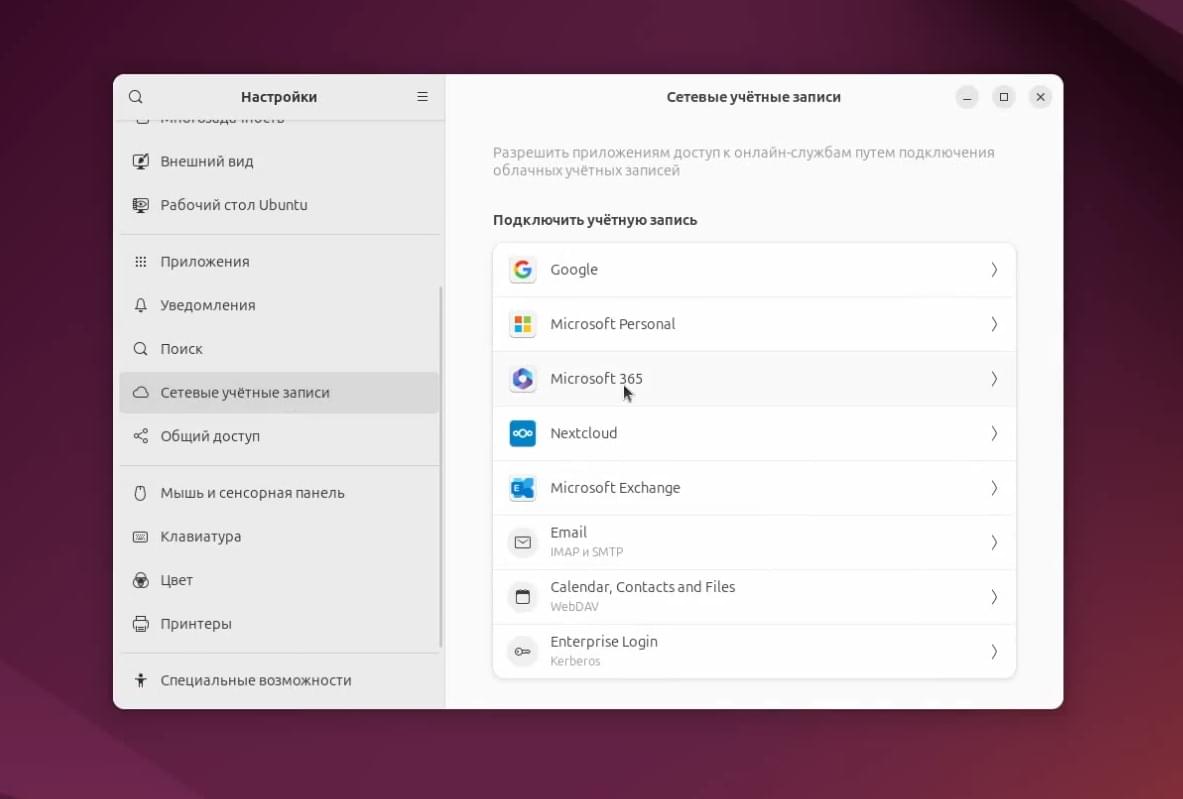1183x799 pixels.
Task: Open the Рабочий стол Ubuntu section
Action: pyautogui.click(x=279, y=205)
